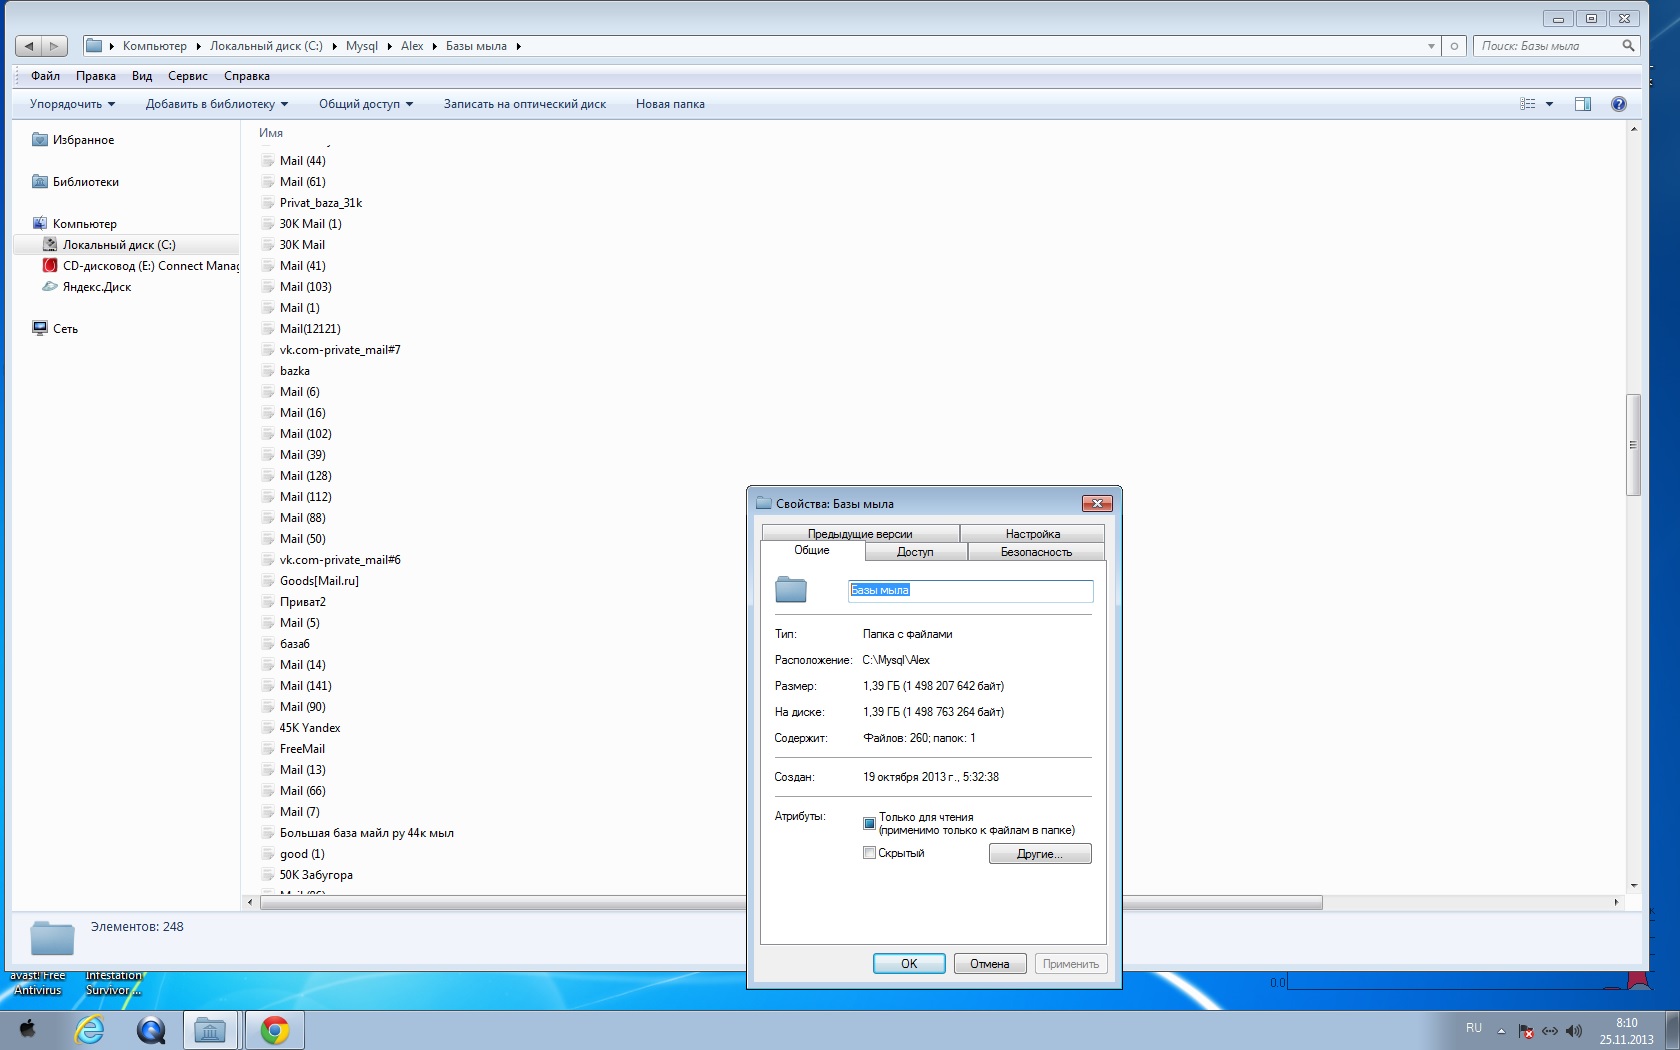Expand Добавить в библиотеку dropdown
The width and height of the screenshot is (1680, 1050).
click(x=217, y=104)
